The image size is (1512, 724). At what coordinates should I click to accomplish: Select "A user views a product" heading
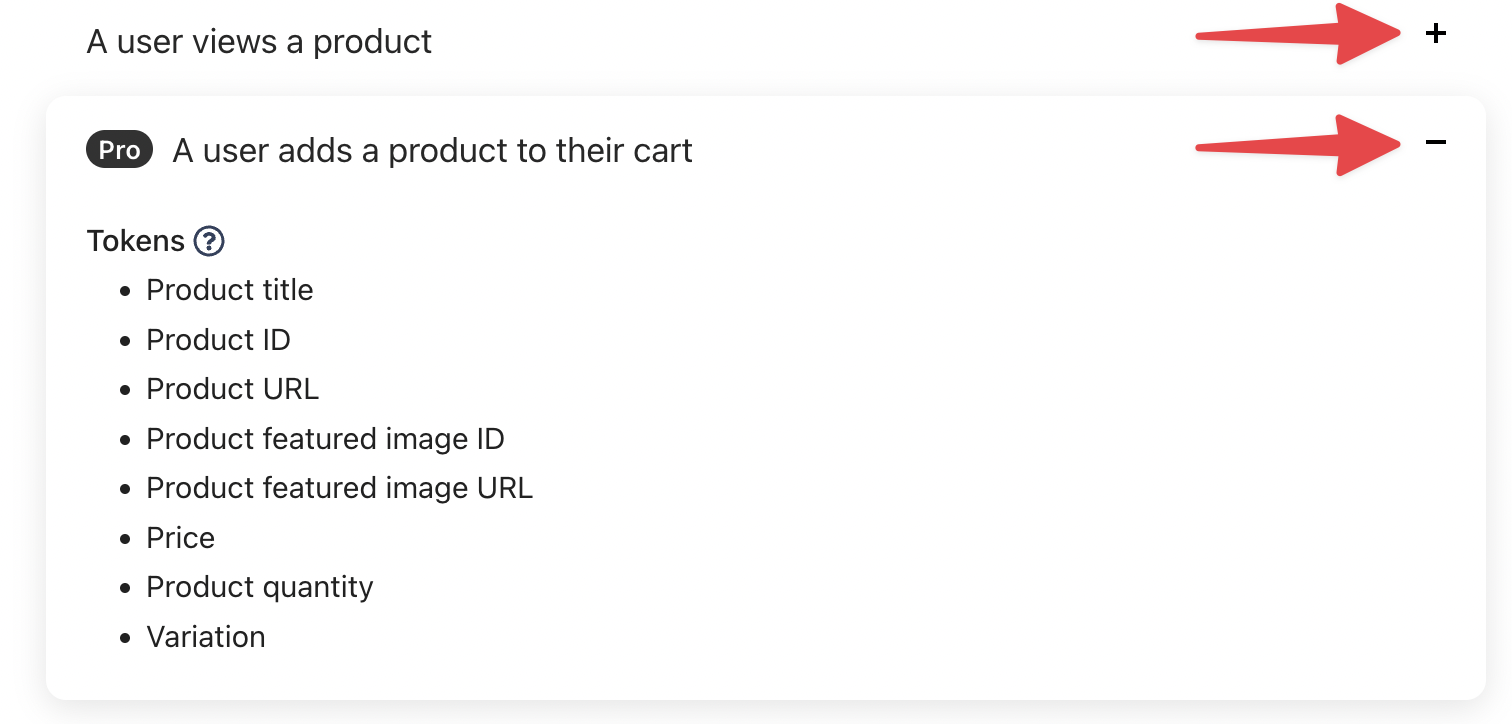tap(259, 42)
